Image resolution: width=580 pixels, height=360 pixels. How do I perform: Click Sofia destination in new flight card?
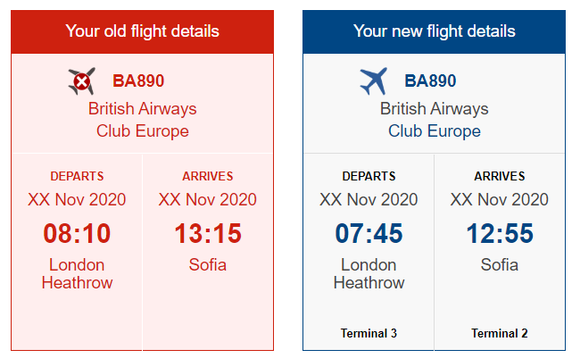(499, 265)
